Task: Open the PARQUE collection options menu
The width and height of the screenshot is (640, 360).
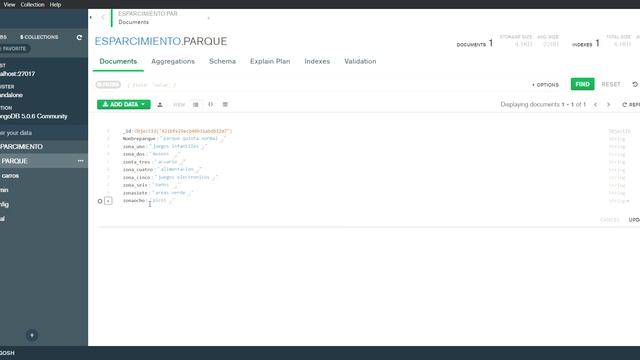Action: [80, 161]
